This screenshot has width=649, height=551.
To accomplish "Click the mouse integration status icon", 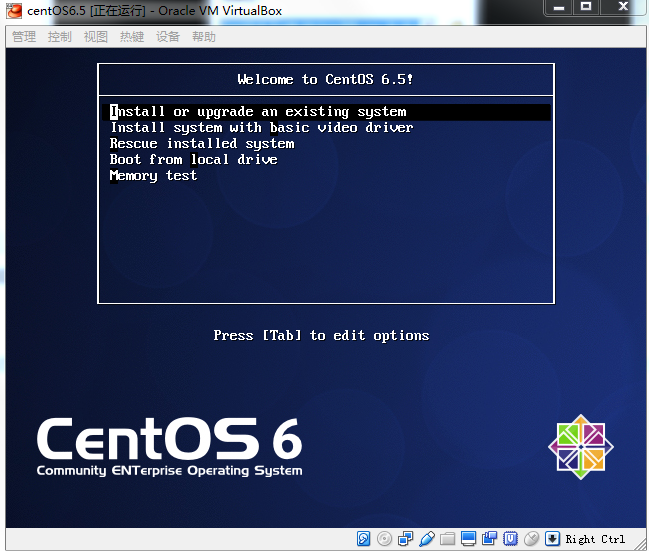I will click(x=531, y=539).
